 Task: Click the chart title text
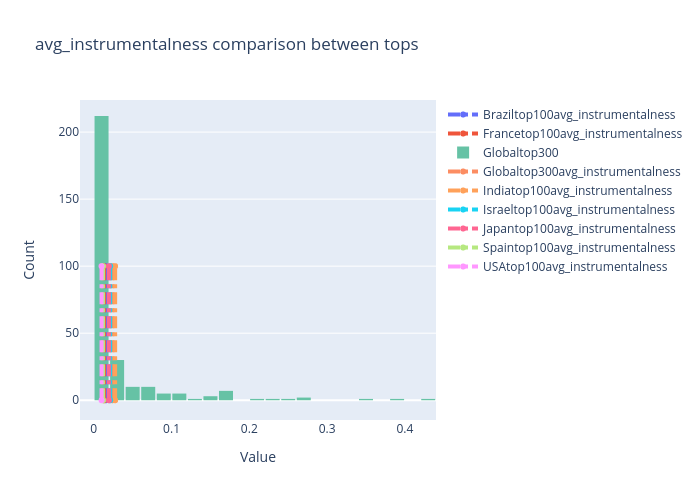pyautogui.click(x=226, y=45)
